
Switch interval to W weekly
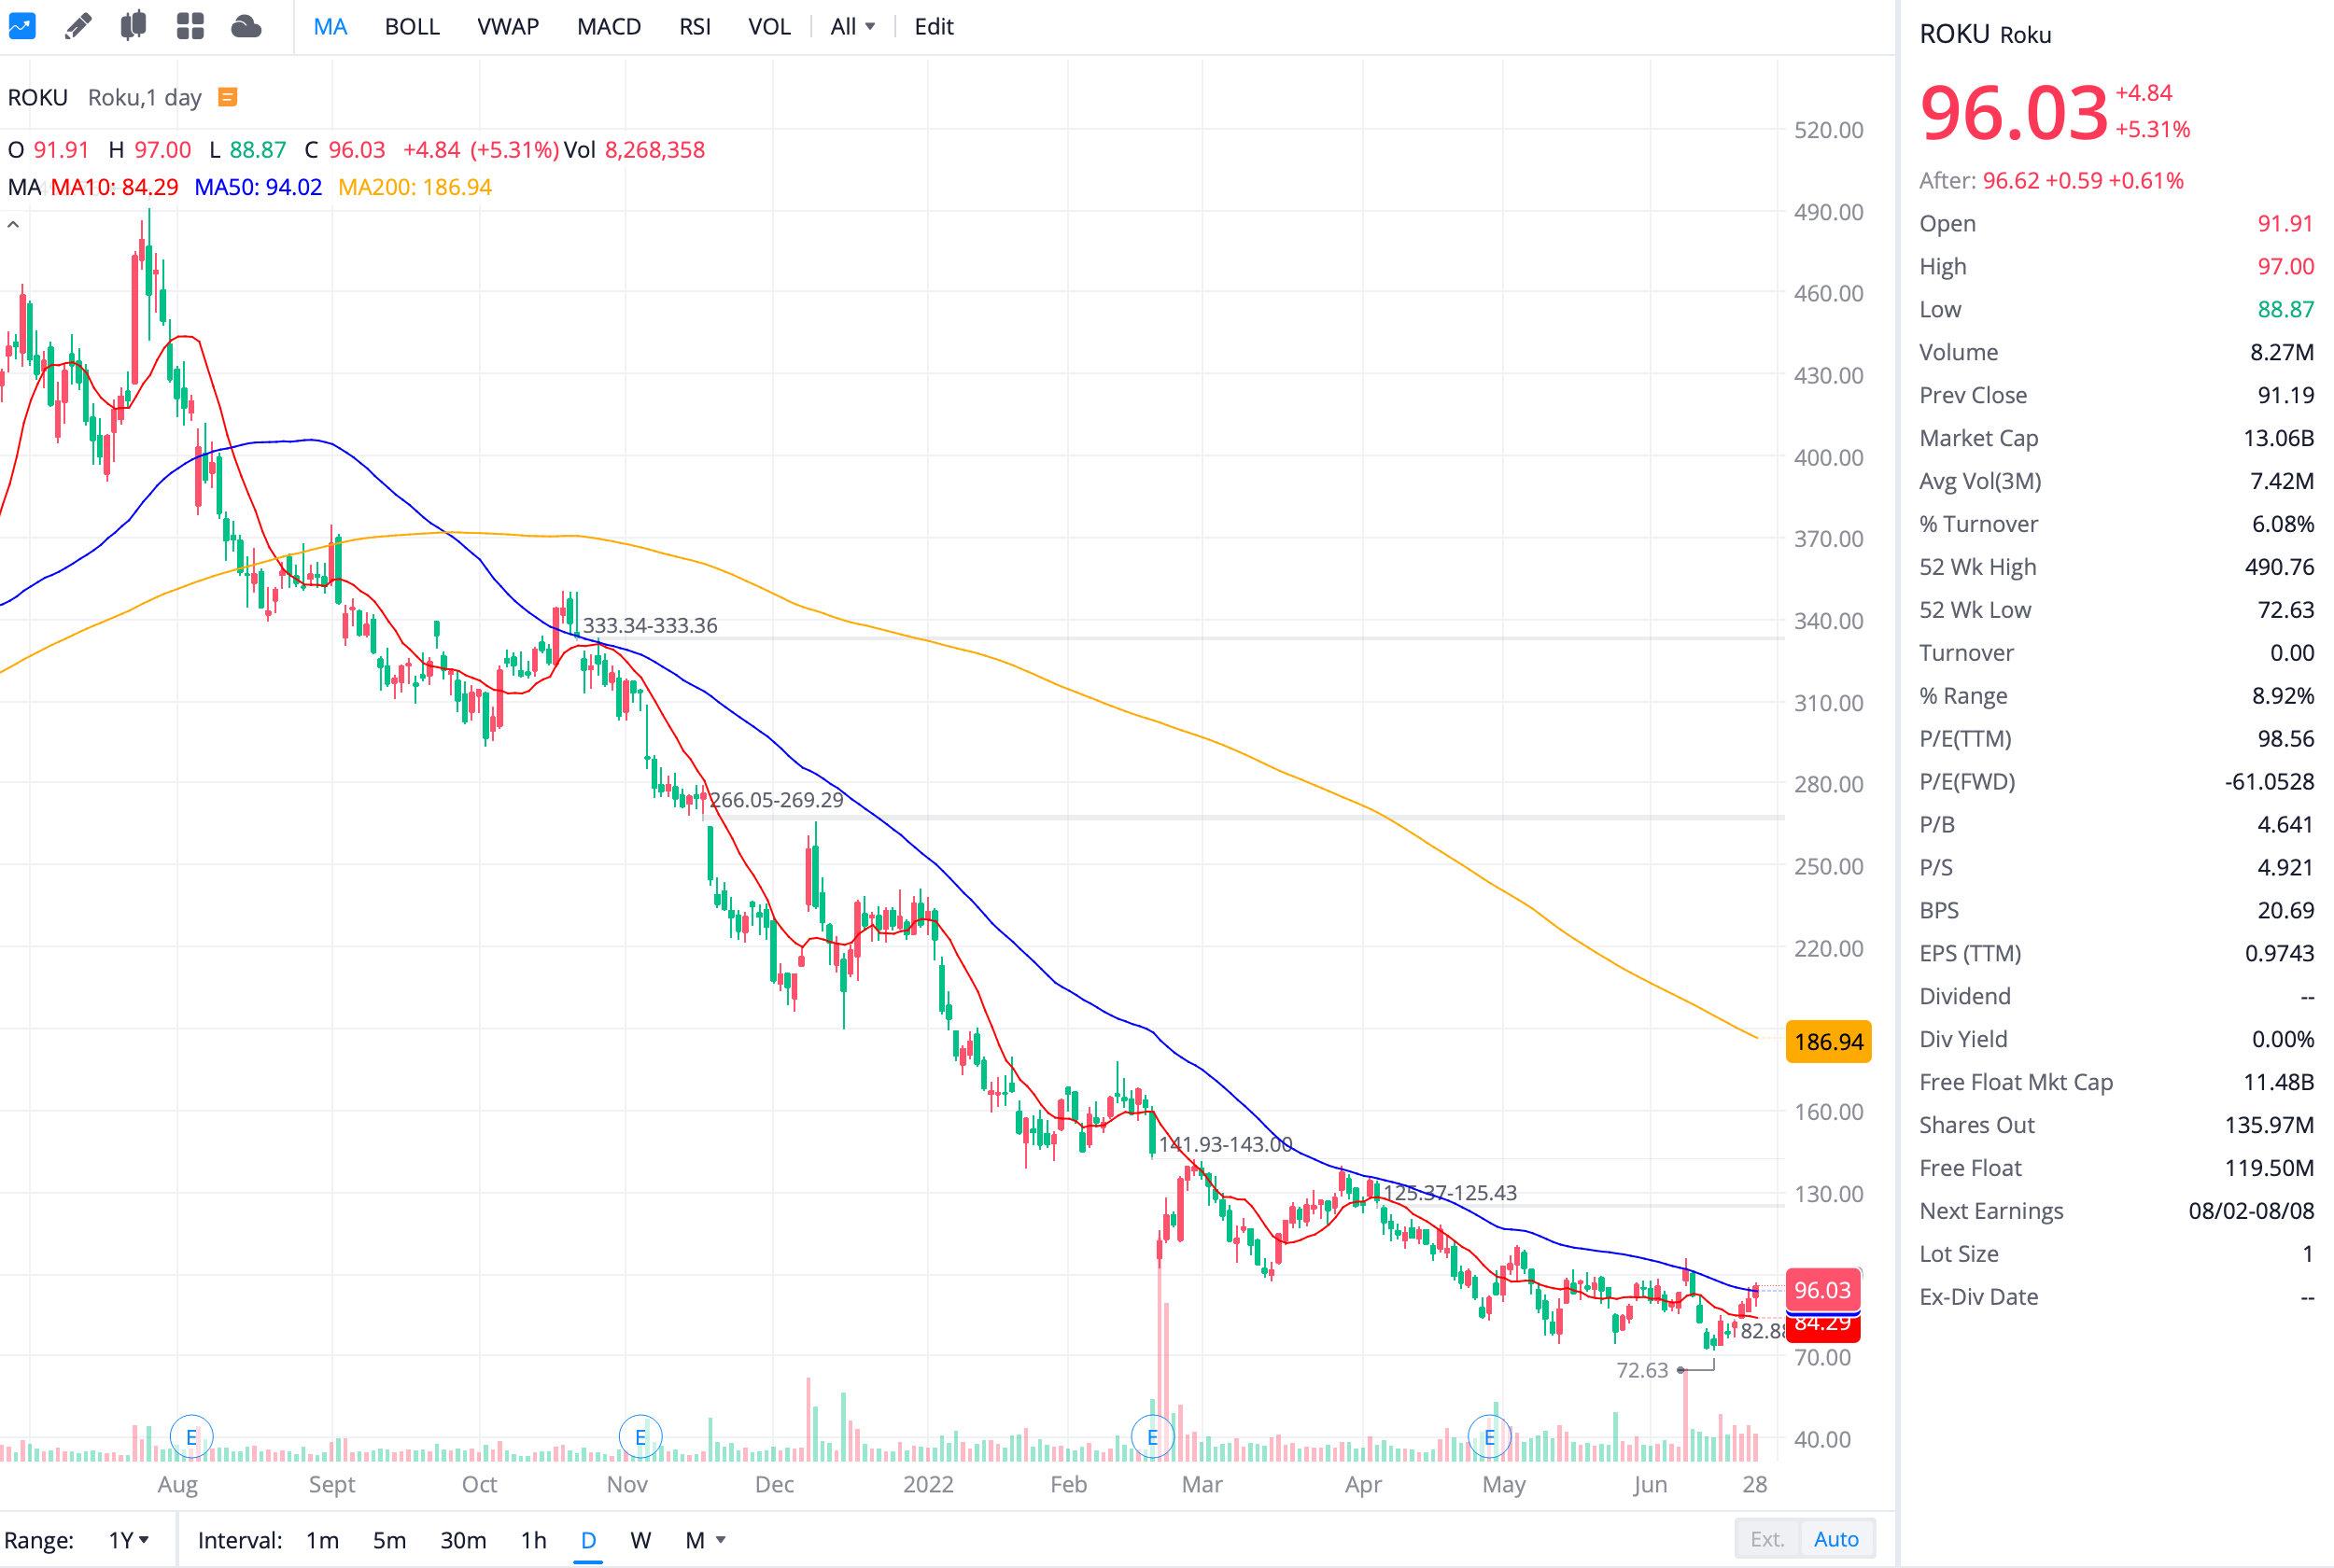(x=640, y=1540)
